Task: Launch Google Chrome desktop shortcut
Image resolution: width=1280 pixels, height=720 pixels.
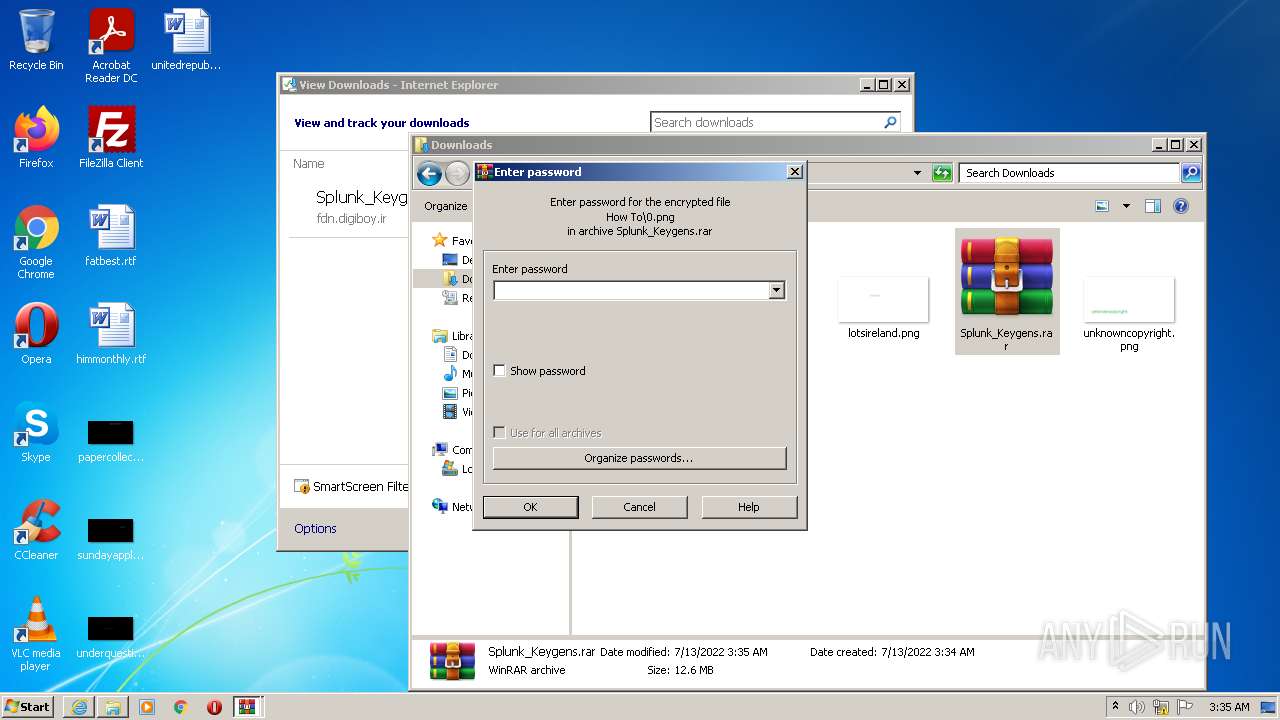Action: point(36,242)
